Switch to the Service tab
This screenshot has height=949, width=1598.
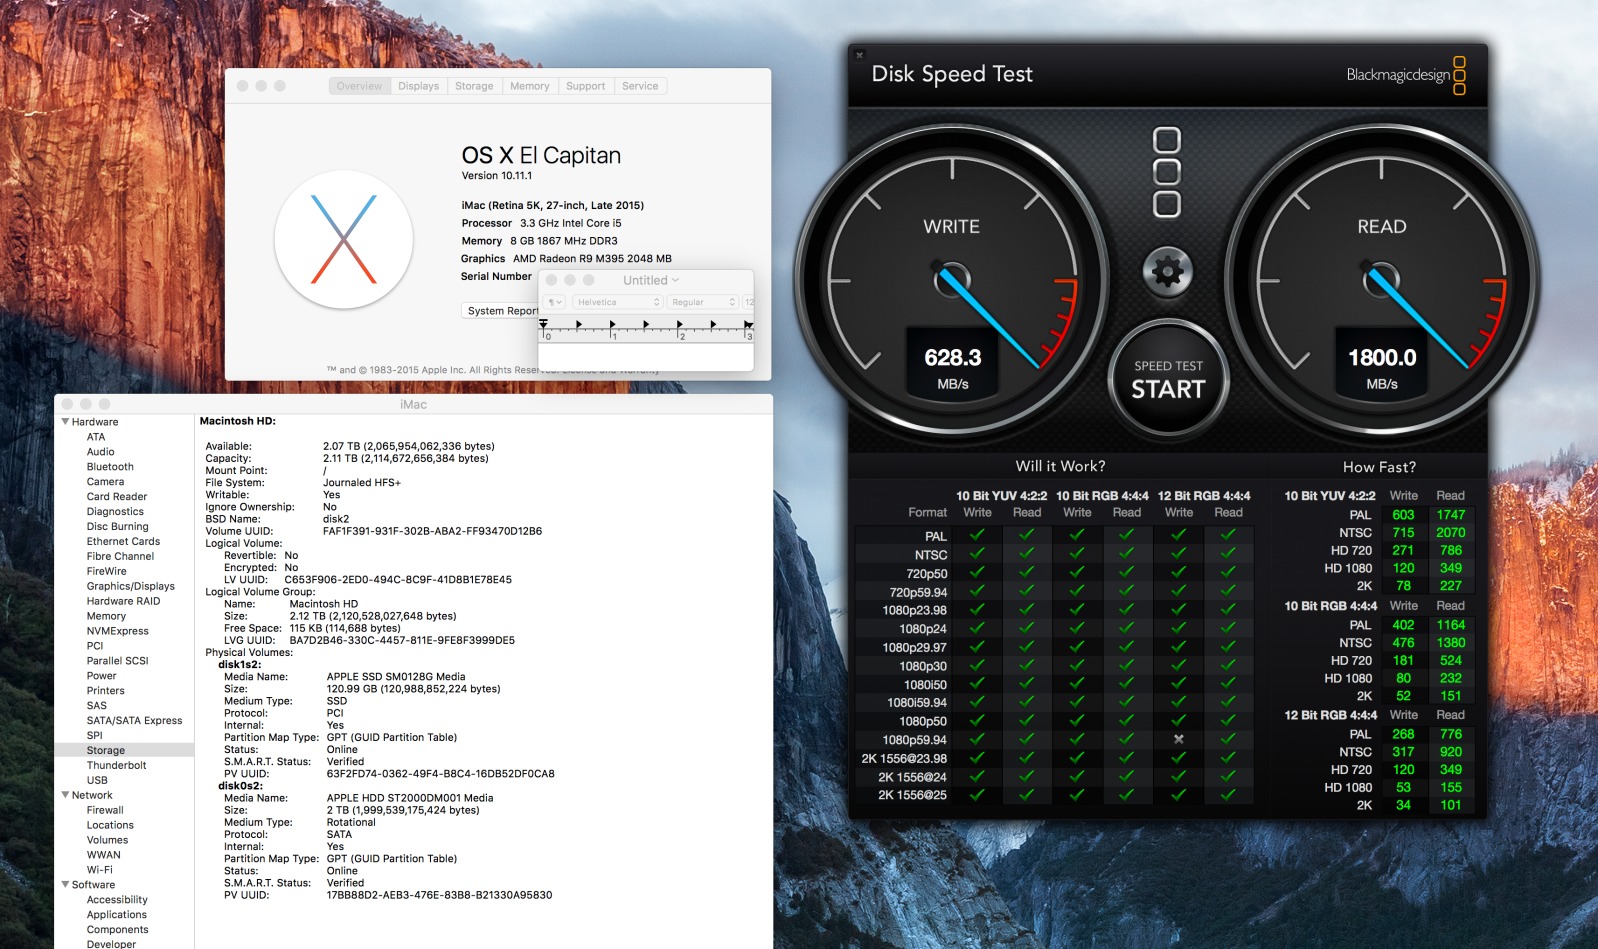[x=640, y=86]
